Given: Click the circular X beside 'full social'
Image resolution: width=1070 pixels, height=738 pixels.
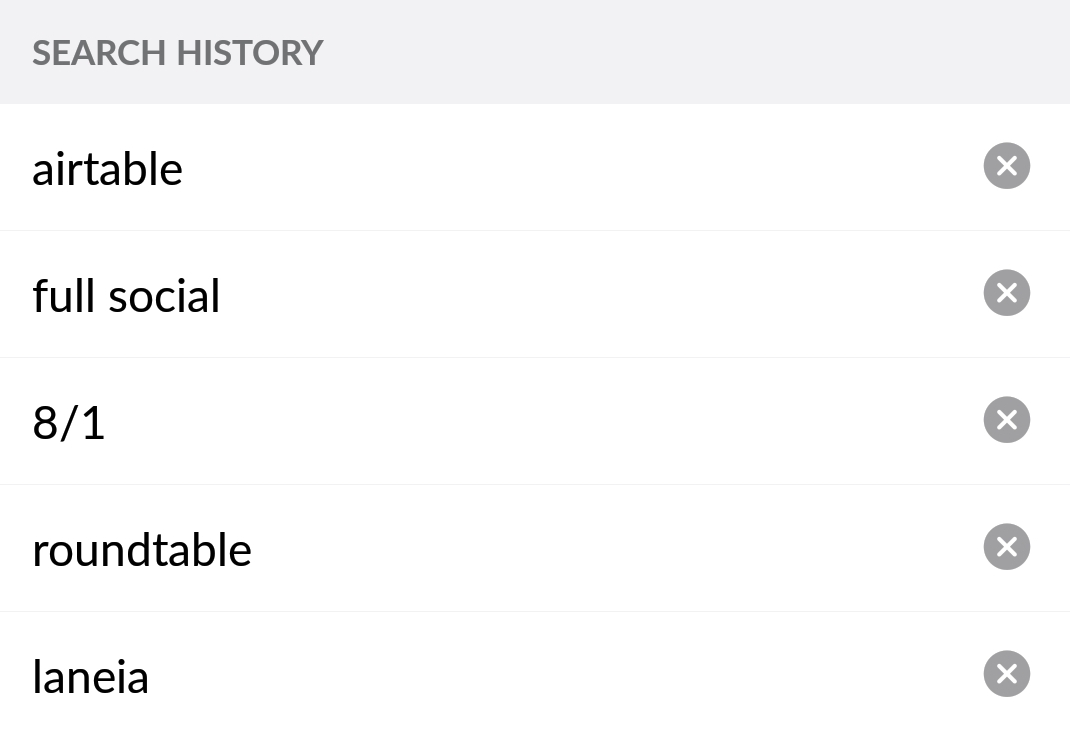Looking at the screenshot, I should tap(1007, 293).
